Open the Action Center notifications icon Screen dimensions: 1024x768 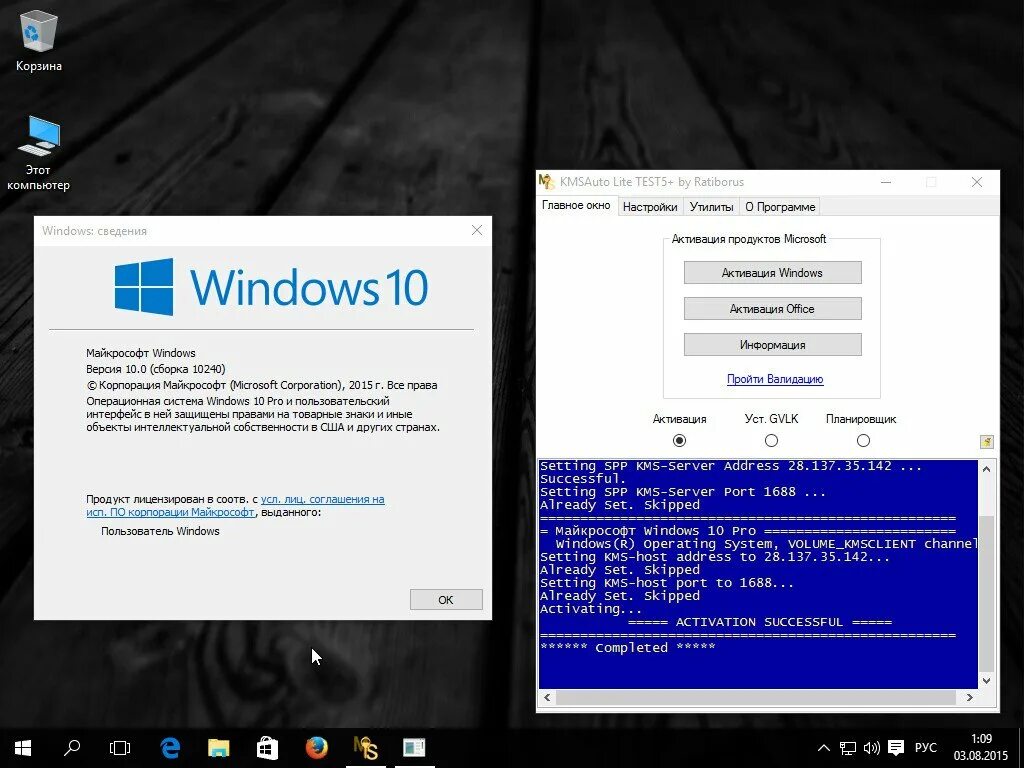tap(896, 748)
